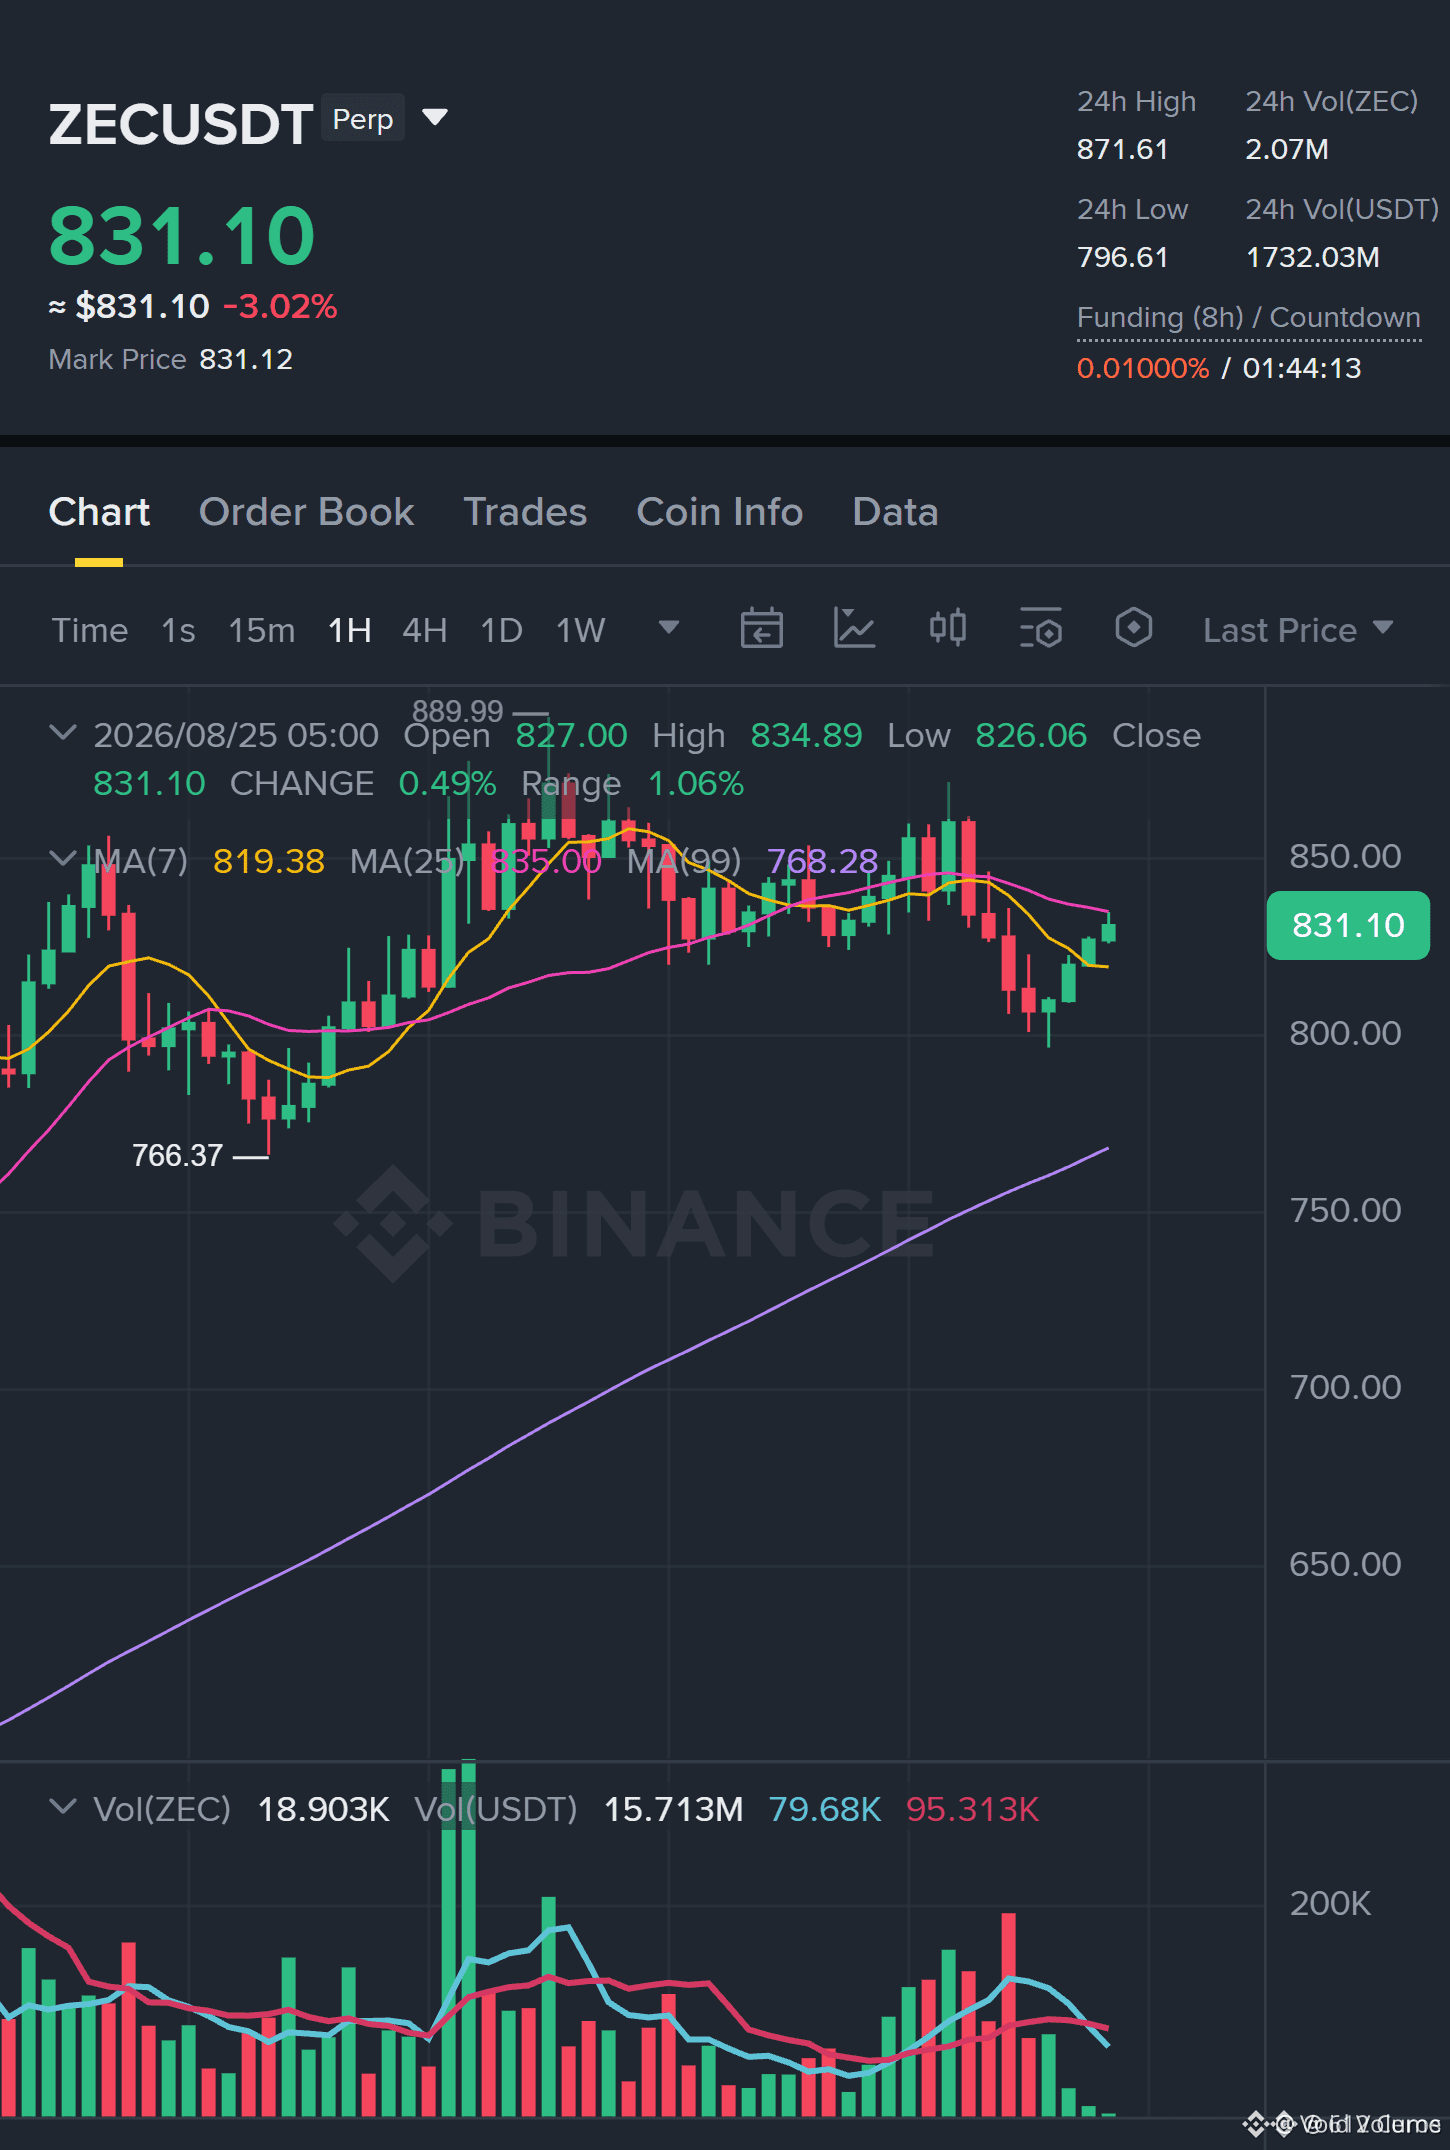Open the Trades tab
This screenshot has height=2150, width=1450.
tap(525, 512)
